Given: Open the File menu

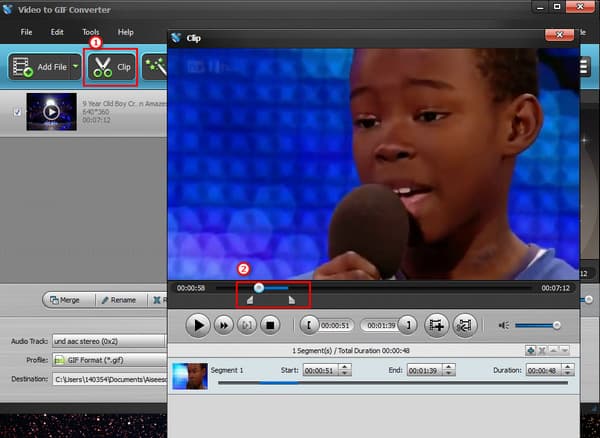Looking at the screenshot, I should [26, 32].
